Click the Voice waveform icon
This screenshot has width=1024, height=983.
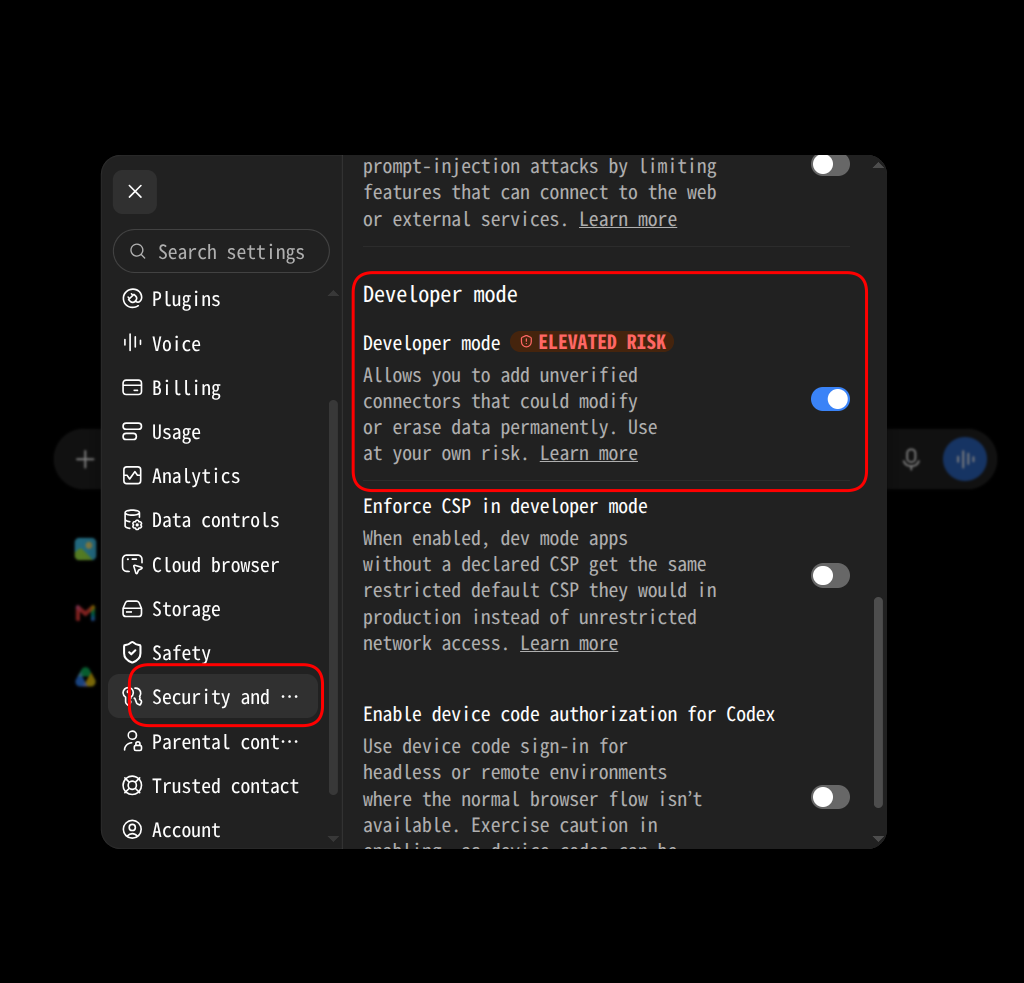(132, 343)
